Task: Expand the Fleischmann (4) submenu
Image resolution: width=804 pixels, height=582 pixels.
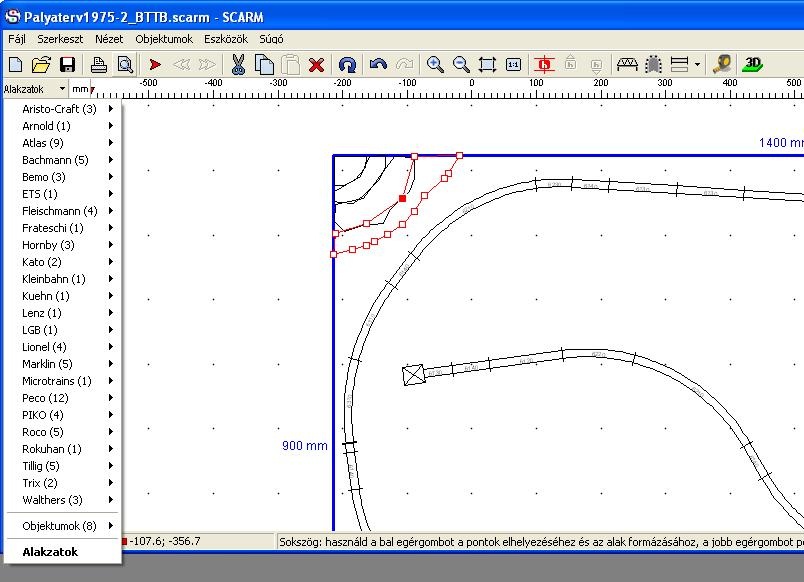Action: click(60, 211)
